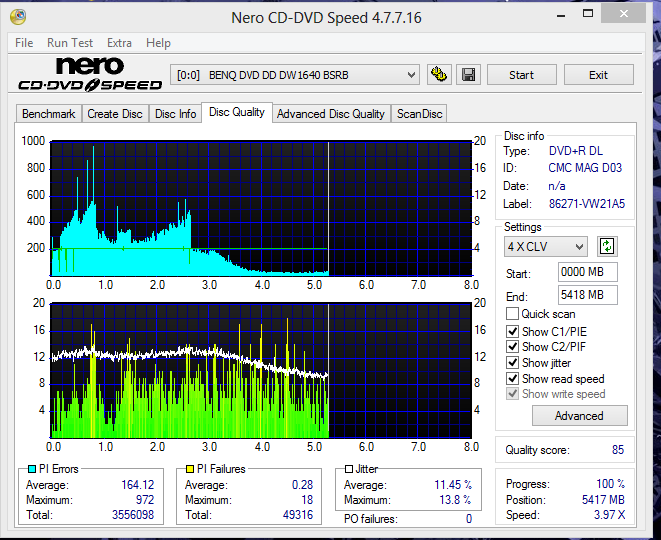
Task: Click the PO failures value 0
Action: [x=469, y=519]
